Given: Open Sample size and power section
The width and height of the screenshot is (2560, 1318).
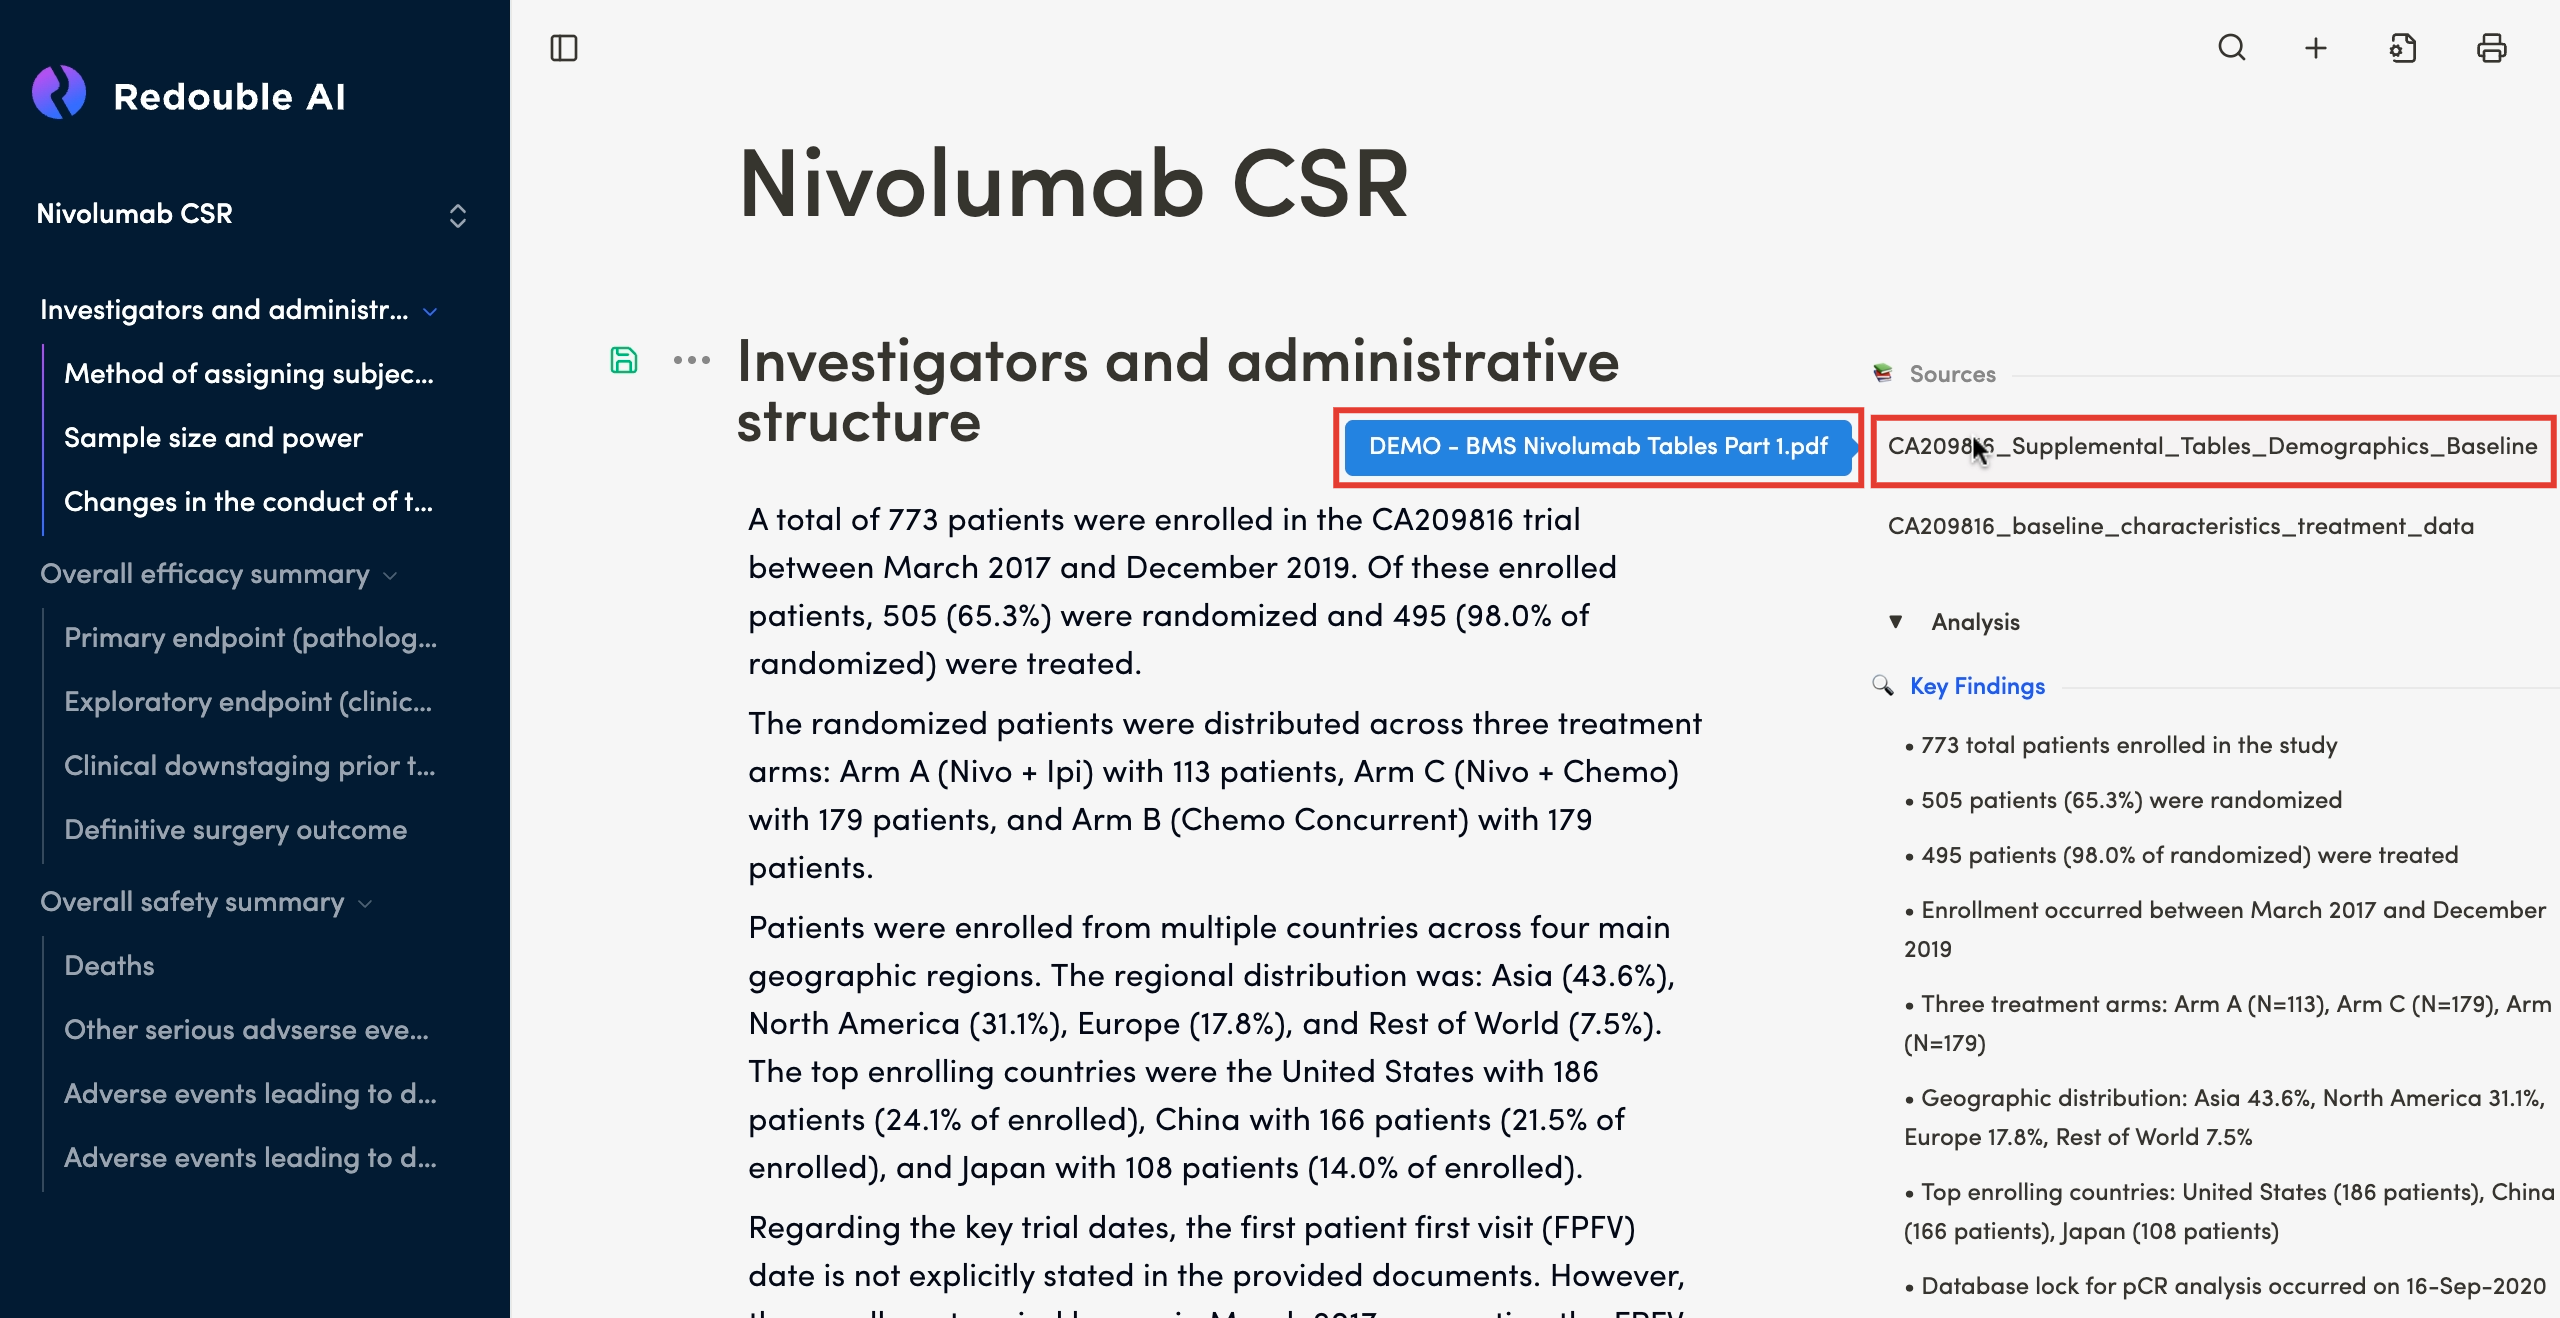Looking at the screenshot, I should point(213,438).
